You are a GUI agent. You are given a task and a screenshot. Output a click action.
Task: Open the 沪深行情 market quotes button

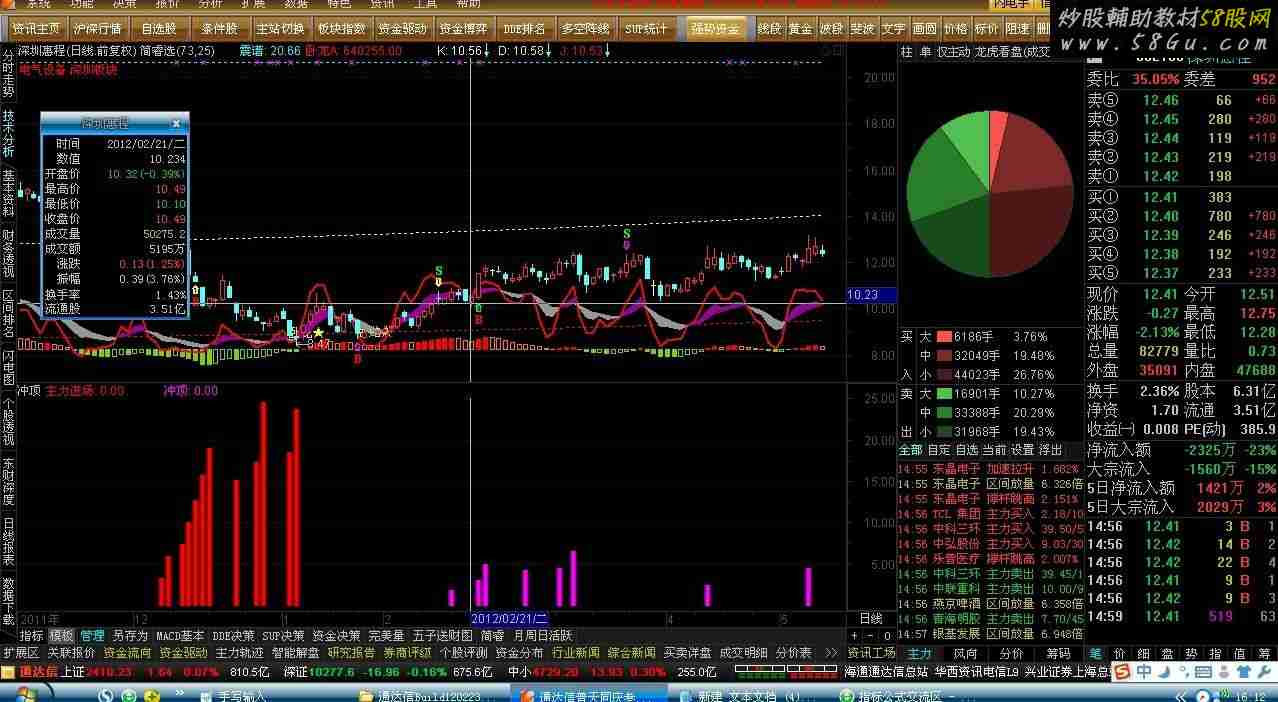coord(98,29)
